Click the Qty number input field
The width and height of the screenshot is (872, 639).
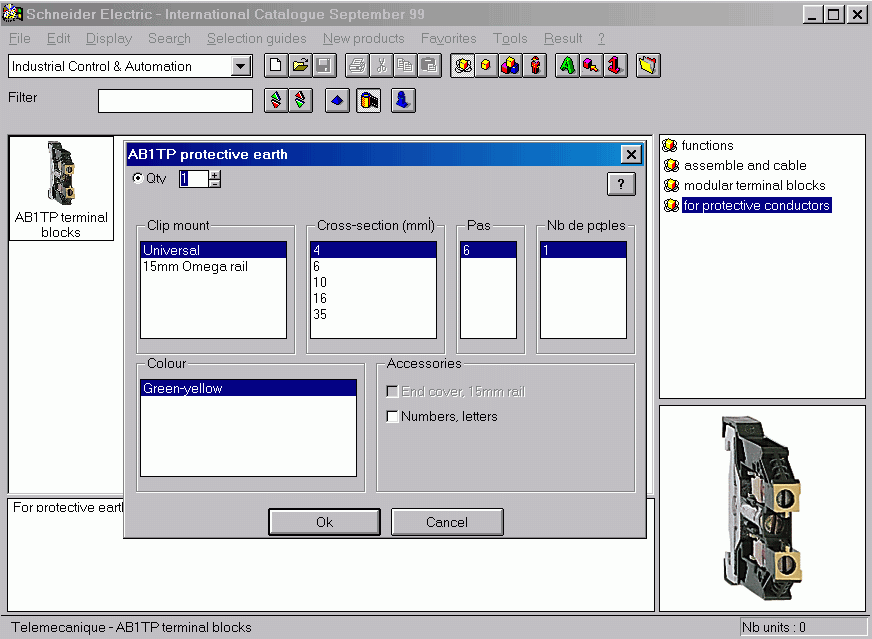point(194,179)
